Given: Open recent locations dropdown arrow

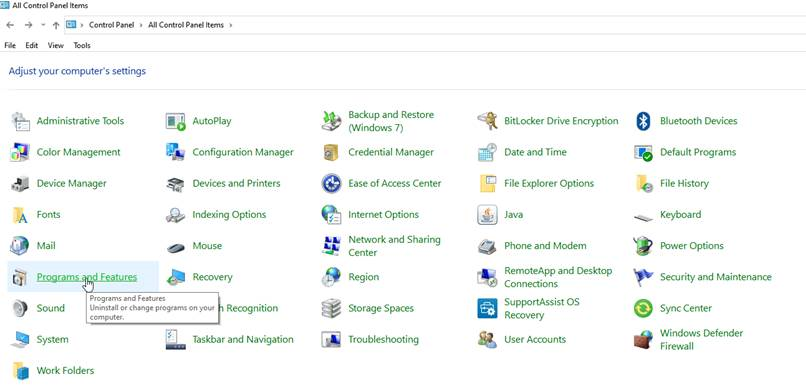Looking at the screenshot, I should (43, 25).
